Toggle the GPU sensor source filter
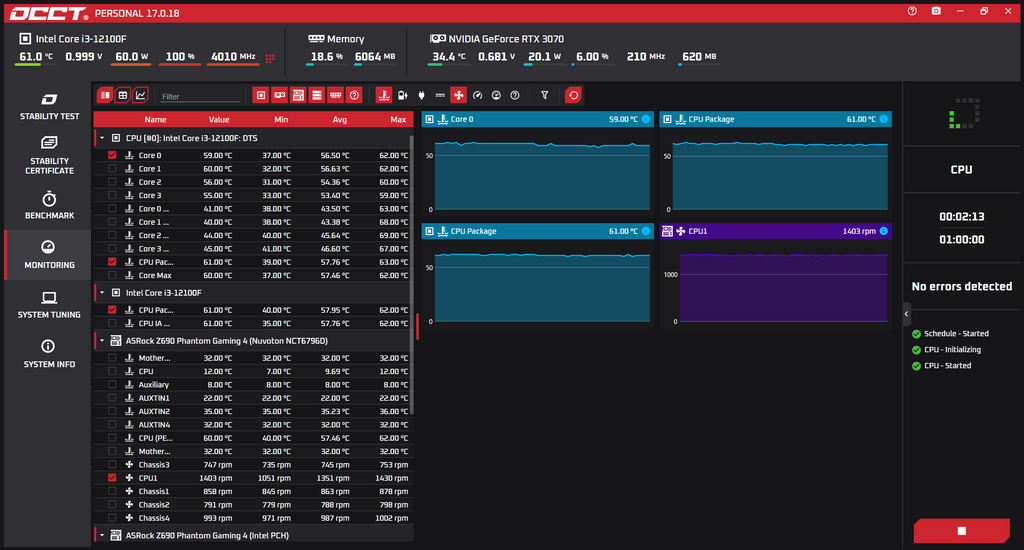 coord(280,95)
